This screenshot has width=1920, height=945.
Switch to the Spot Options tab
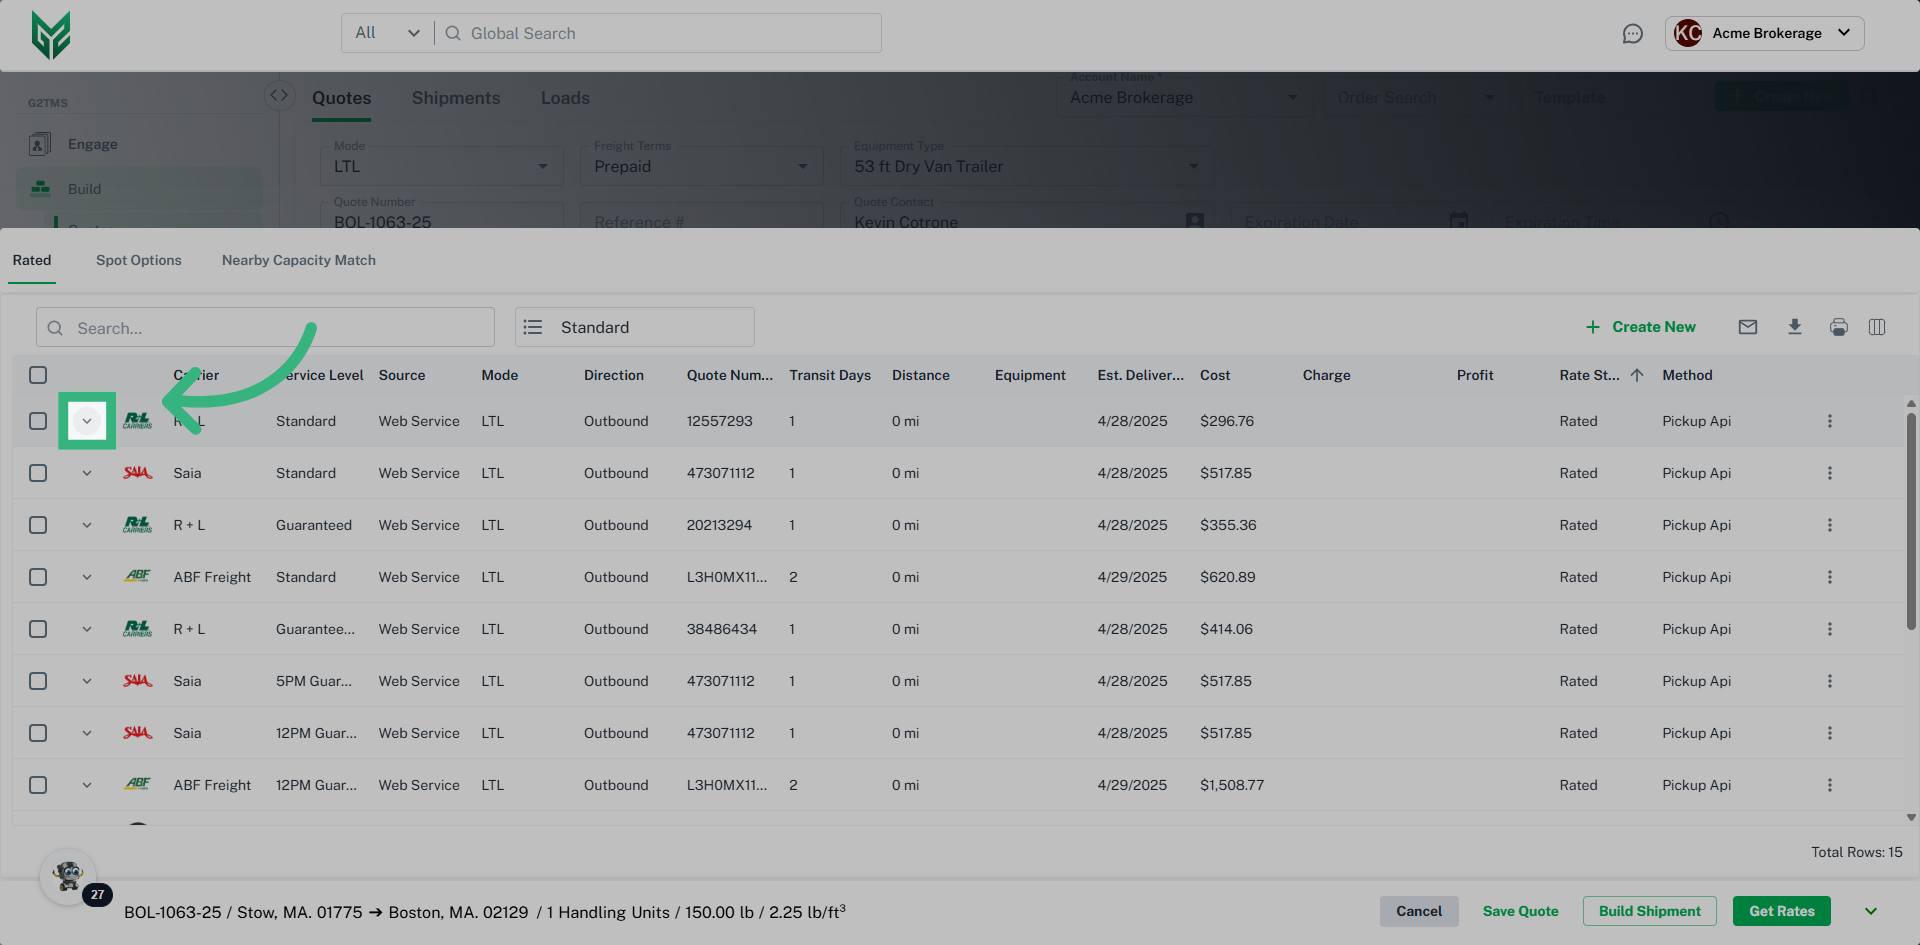pos(139,260)
